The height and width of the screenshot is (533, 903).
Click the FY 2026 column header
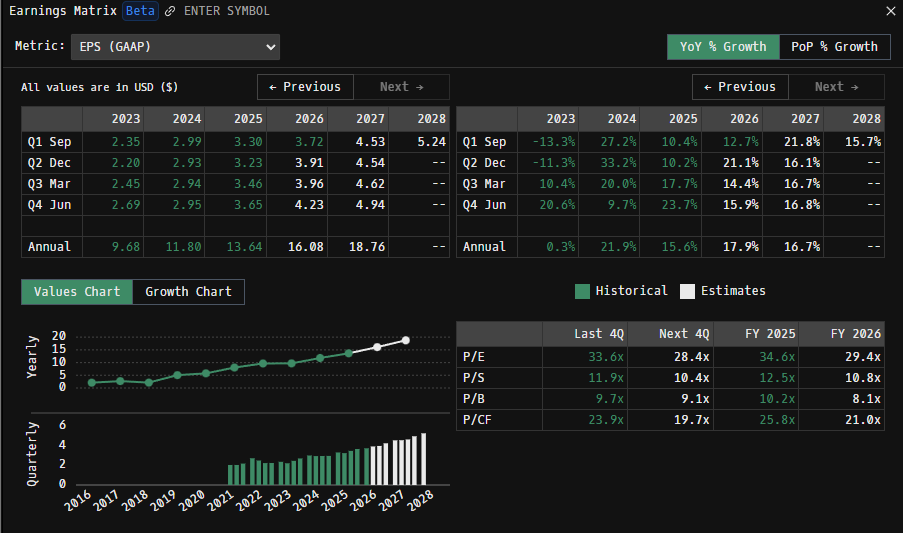[856, 334]
